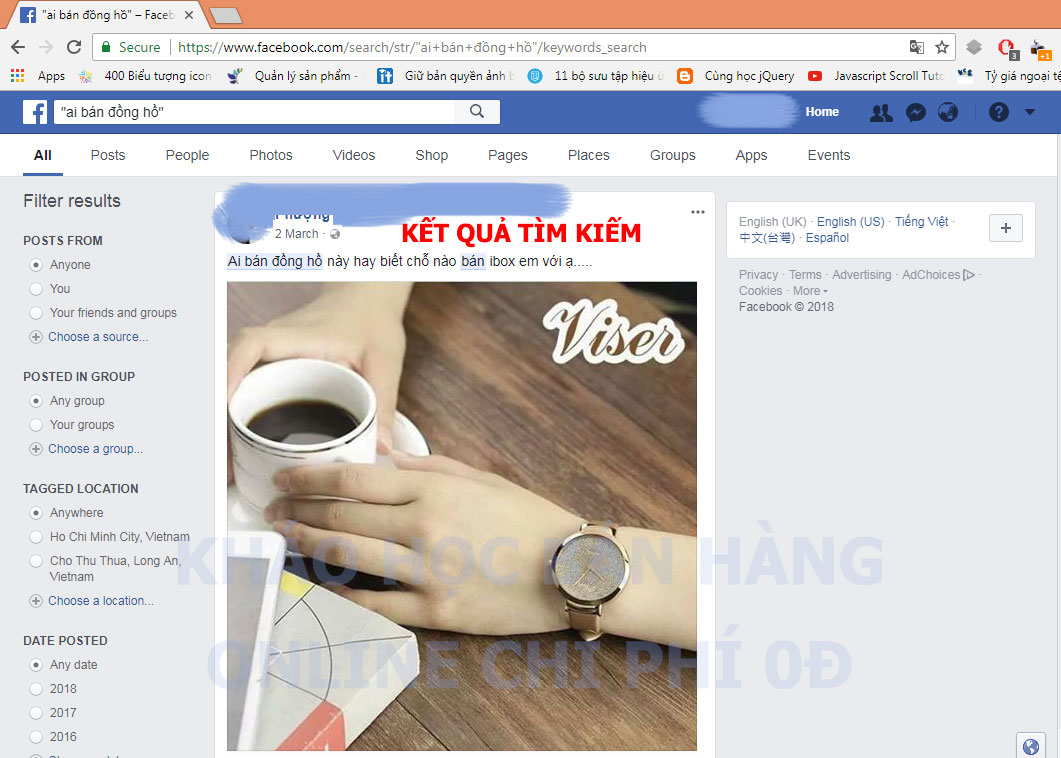Open the Messenger icon
Viewport: 1061px width, 758px height.
(916, 112)
